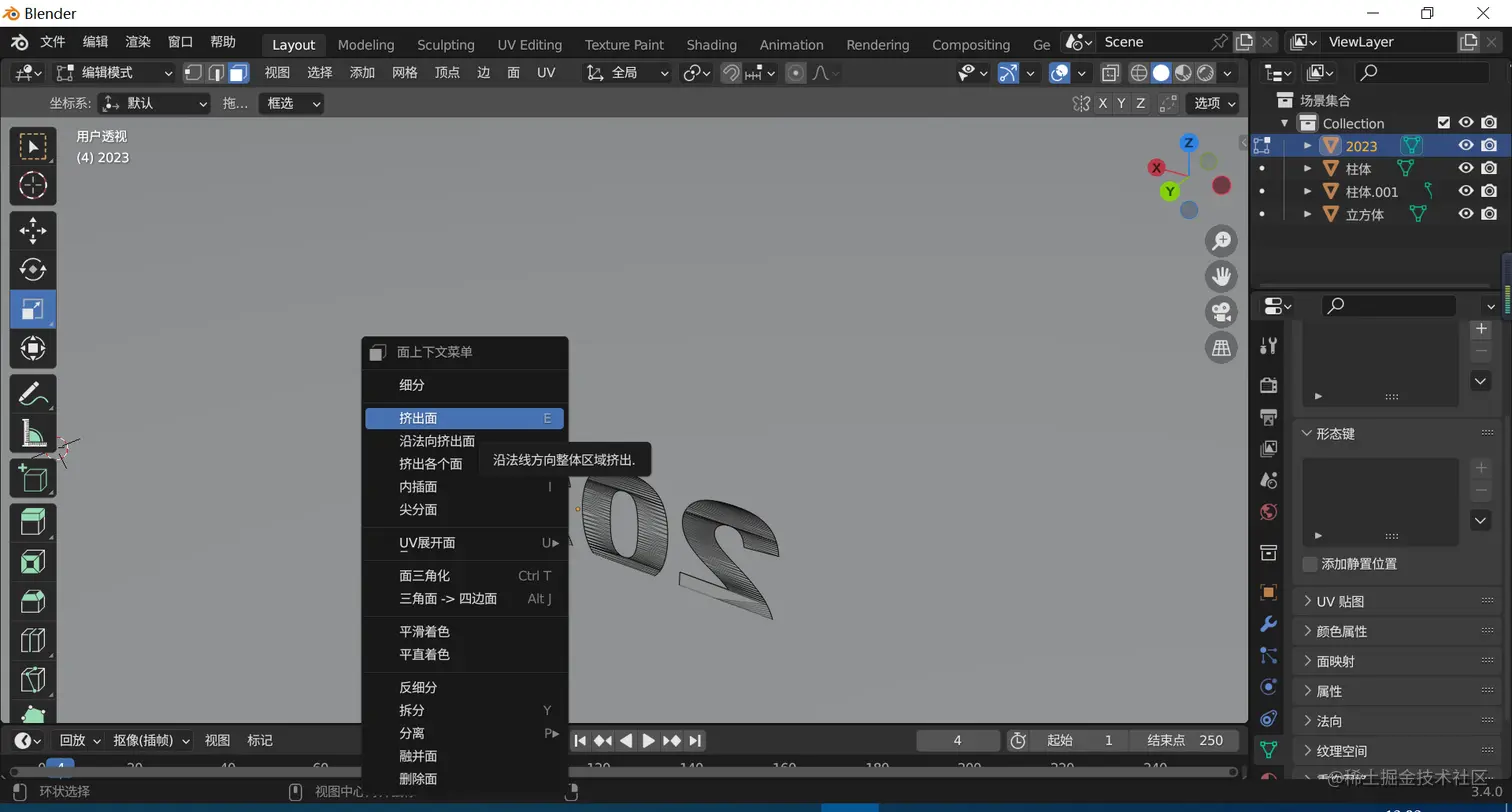Screen dimensions: 1512x812
Task: Open the 全局 transform orientation dropdown
Action: (x=627, y=73)
